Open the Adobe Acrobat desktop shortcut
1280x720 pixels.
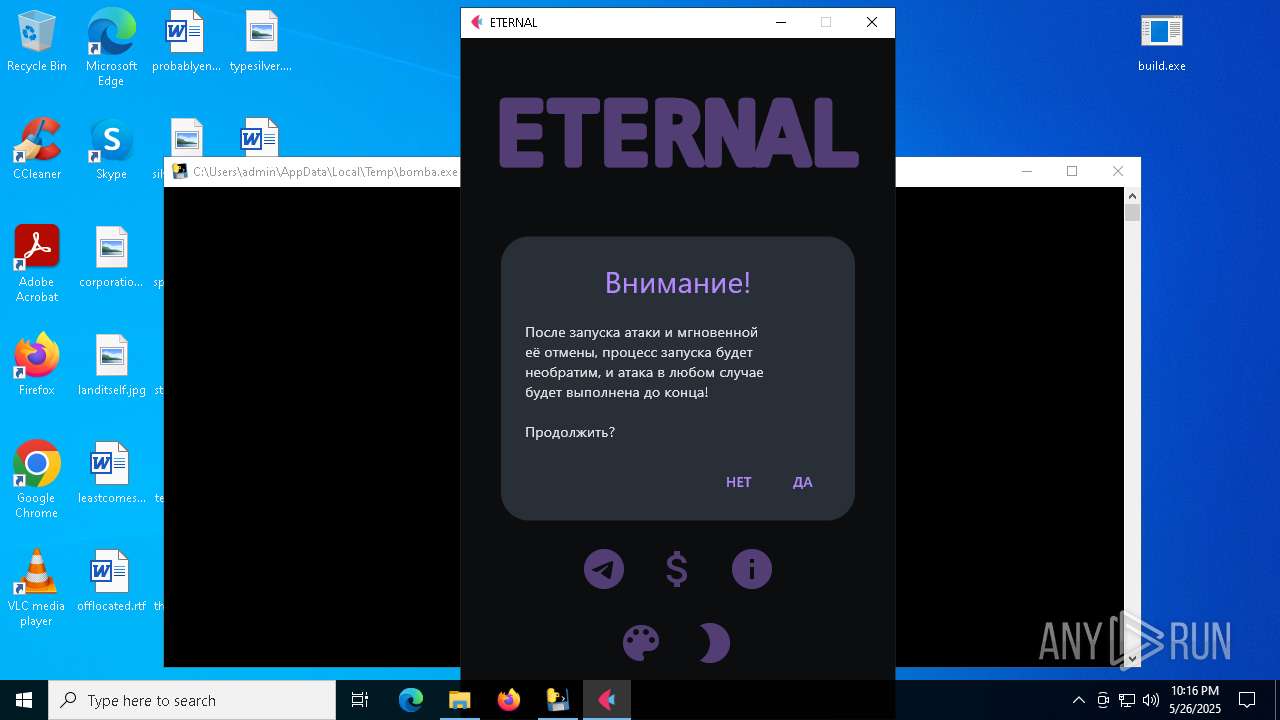37,264
